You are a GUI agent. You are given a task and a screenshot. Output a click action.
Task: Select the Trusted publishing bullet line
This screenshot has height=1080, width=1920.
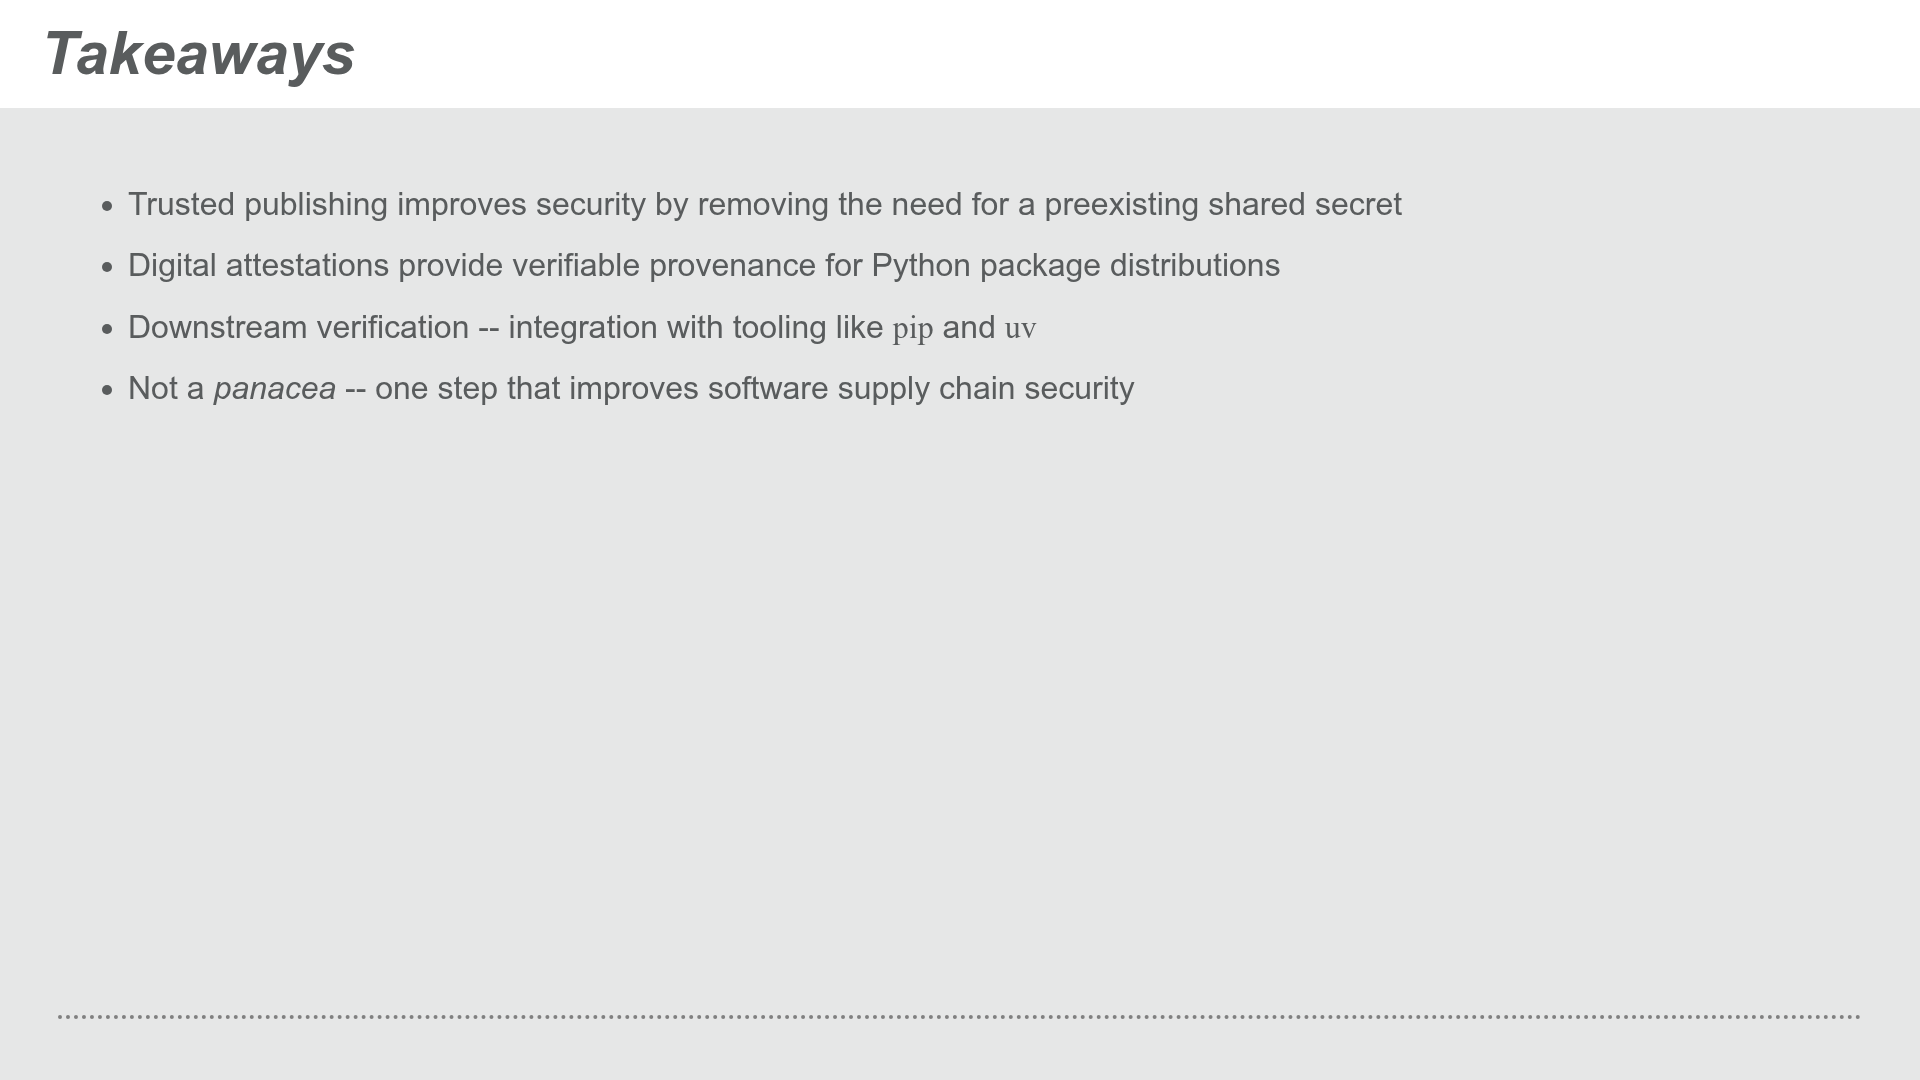765,205
